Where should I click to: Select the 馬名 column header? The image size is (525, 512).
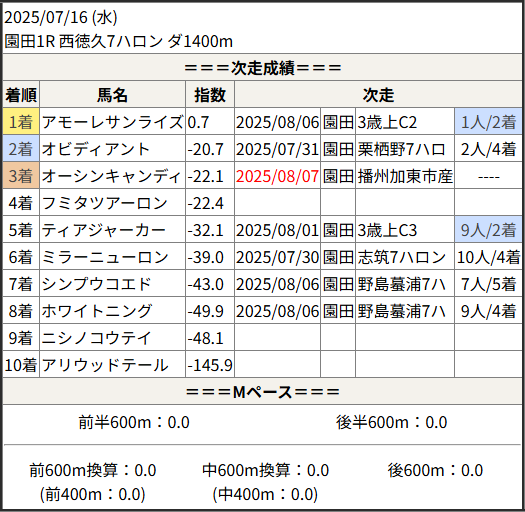[112, 95]
